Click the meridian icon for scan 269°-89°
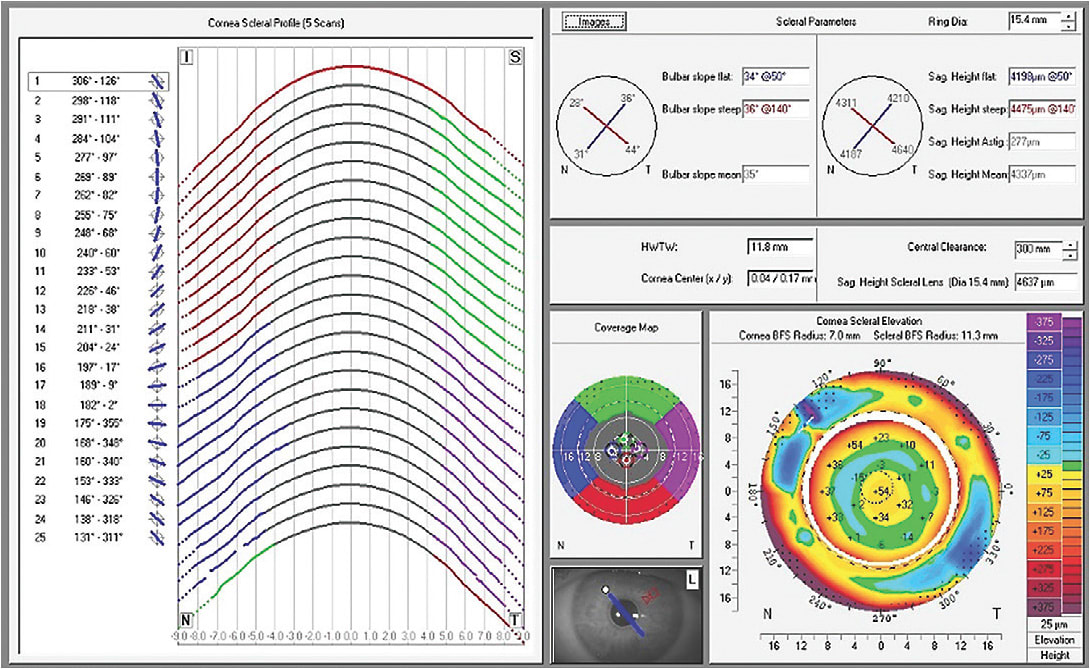Image resolution: width=1090 pixels, height=669 pixels. click(158, 177)
